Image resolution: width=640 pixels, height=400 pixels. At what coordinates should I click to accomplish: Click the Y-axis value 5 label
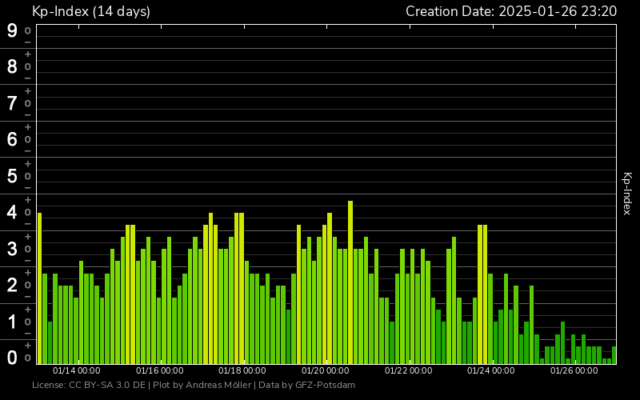click(x=12, y=176)
